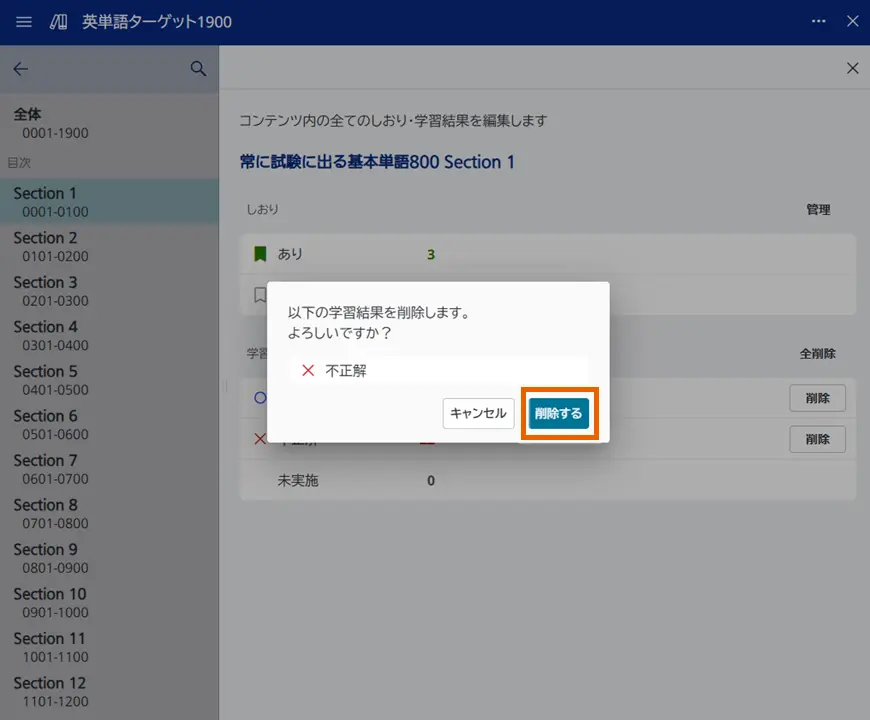The width and height of the screenshot is (870, 720).
Task: Confirm deletion with the 削除する button
Action: [560, 413]
